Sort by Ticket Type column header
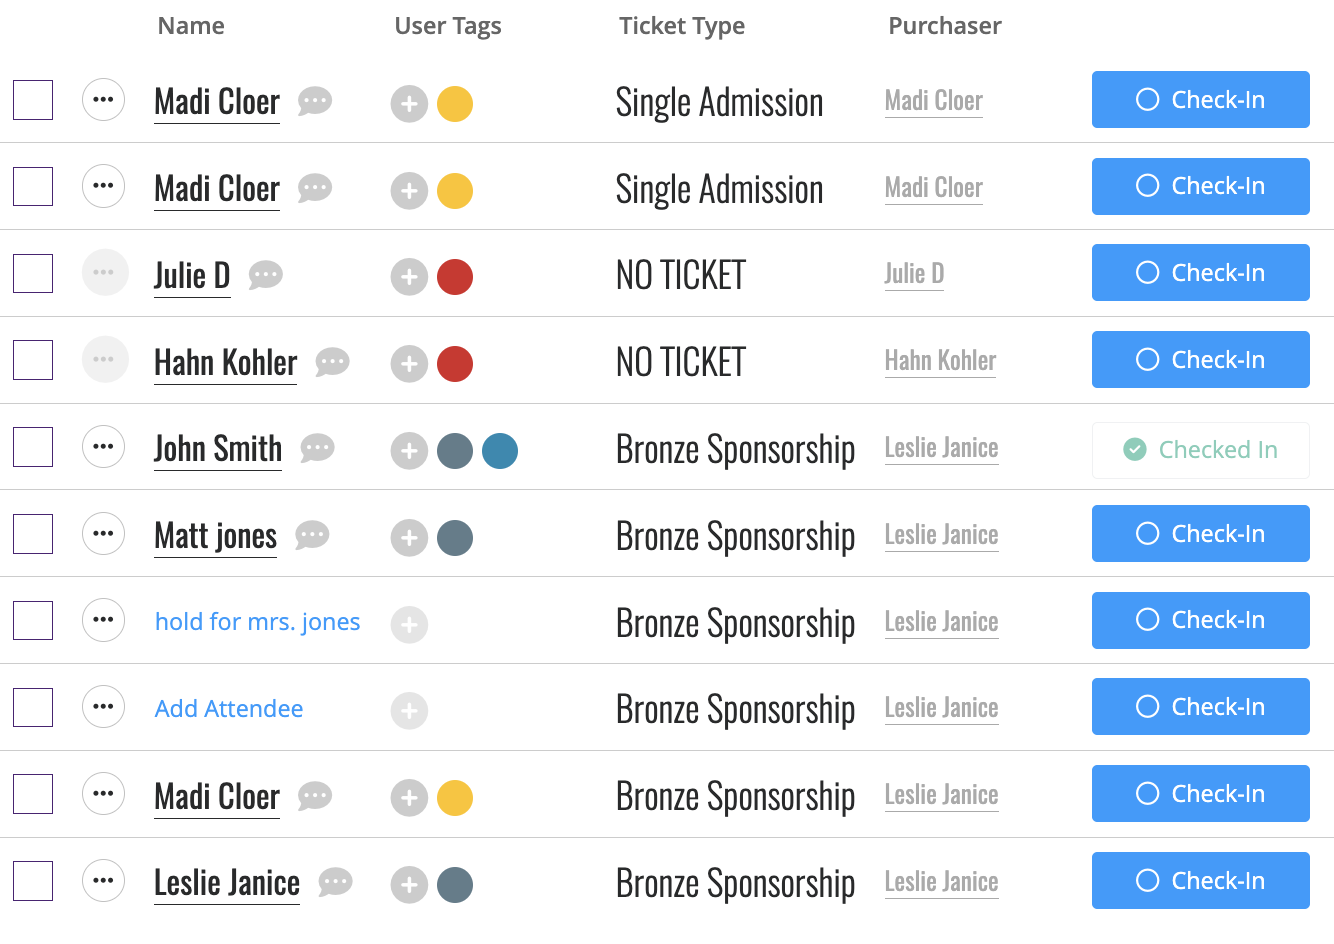Screen dimensions: 1334x944 click(x=682, y=26)
